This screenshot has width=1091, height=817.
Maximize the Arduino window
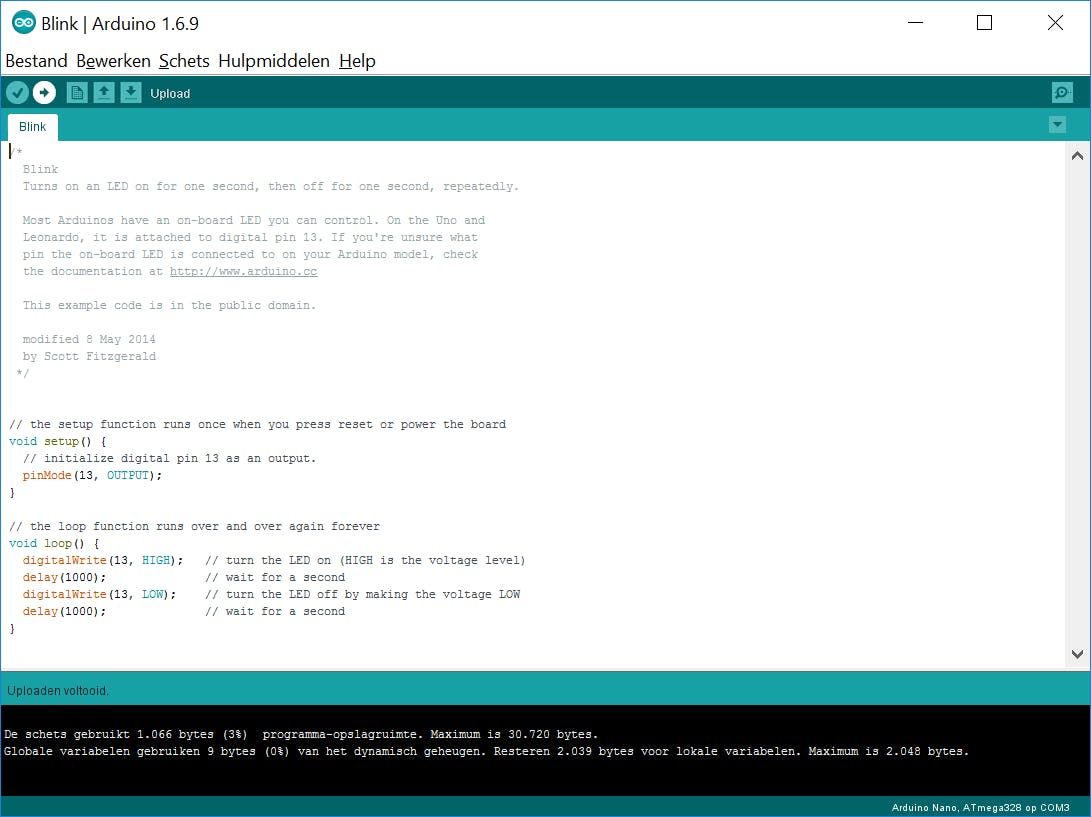(x=985, y=23)
